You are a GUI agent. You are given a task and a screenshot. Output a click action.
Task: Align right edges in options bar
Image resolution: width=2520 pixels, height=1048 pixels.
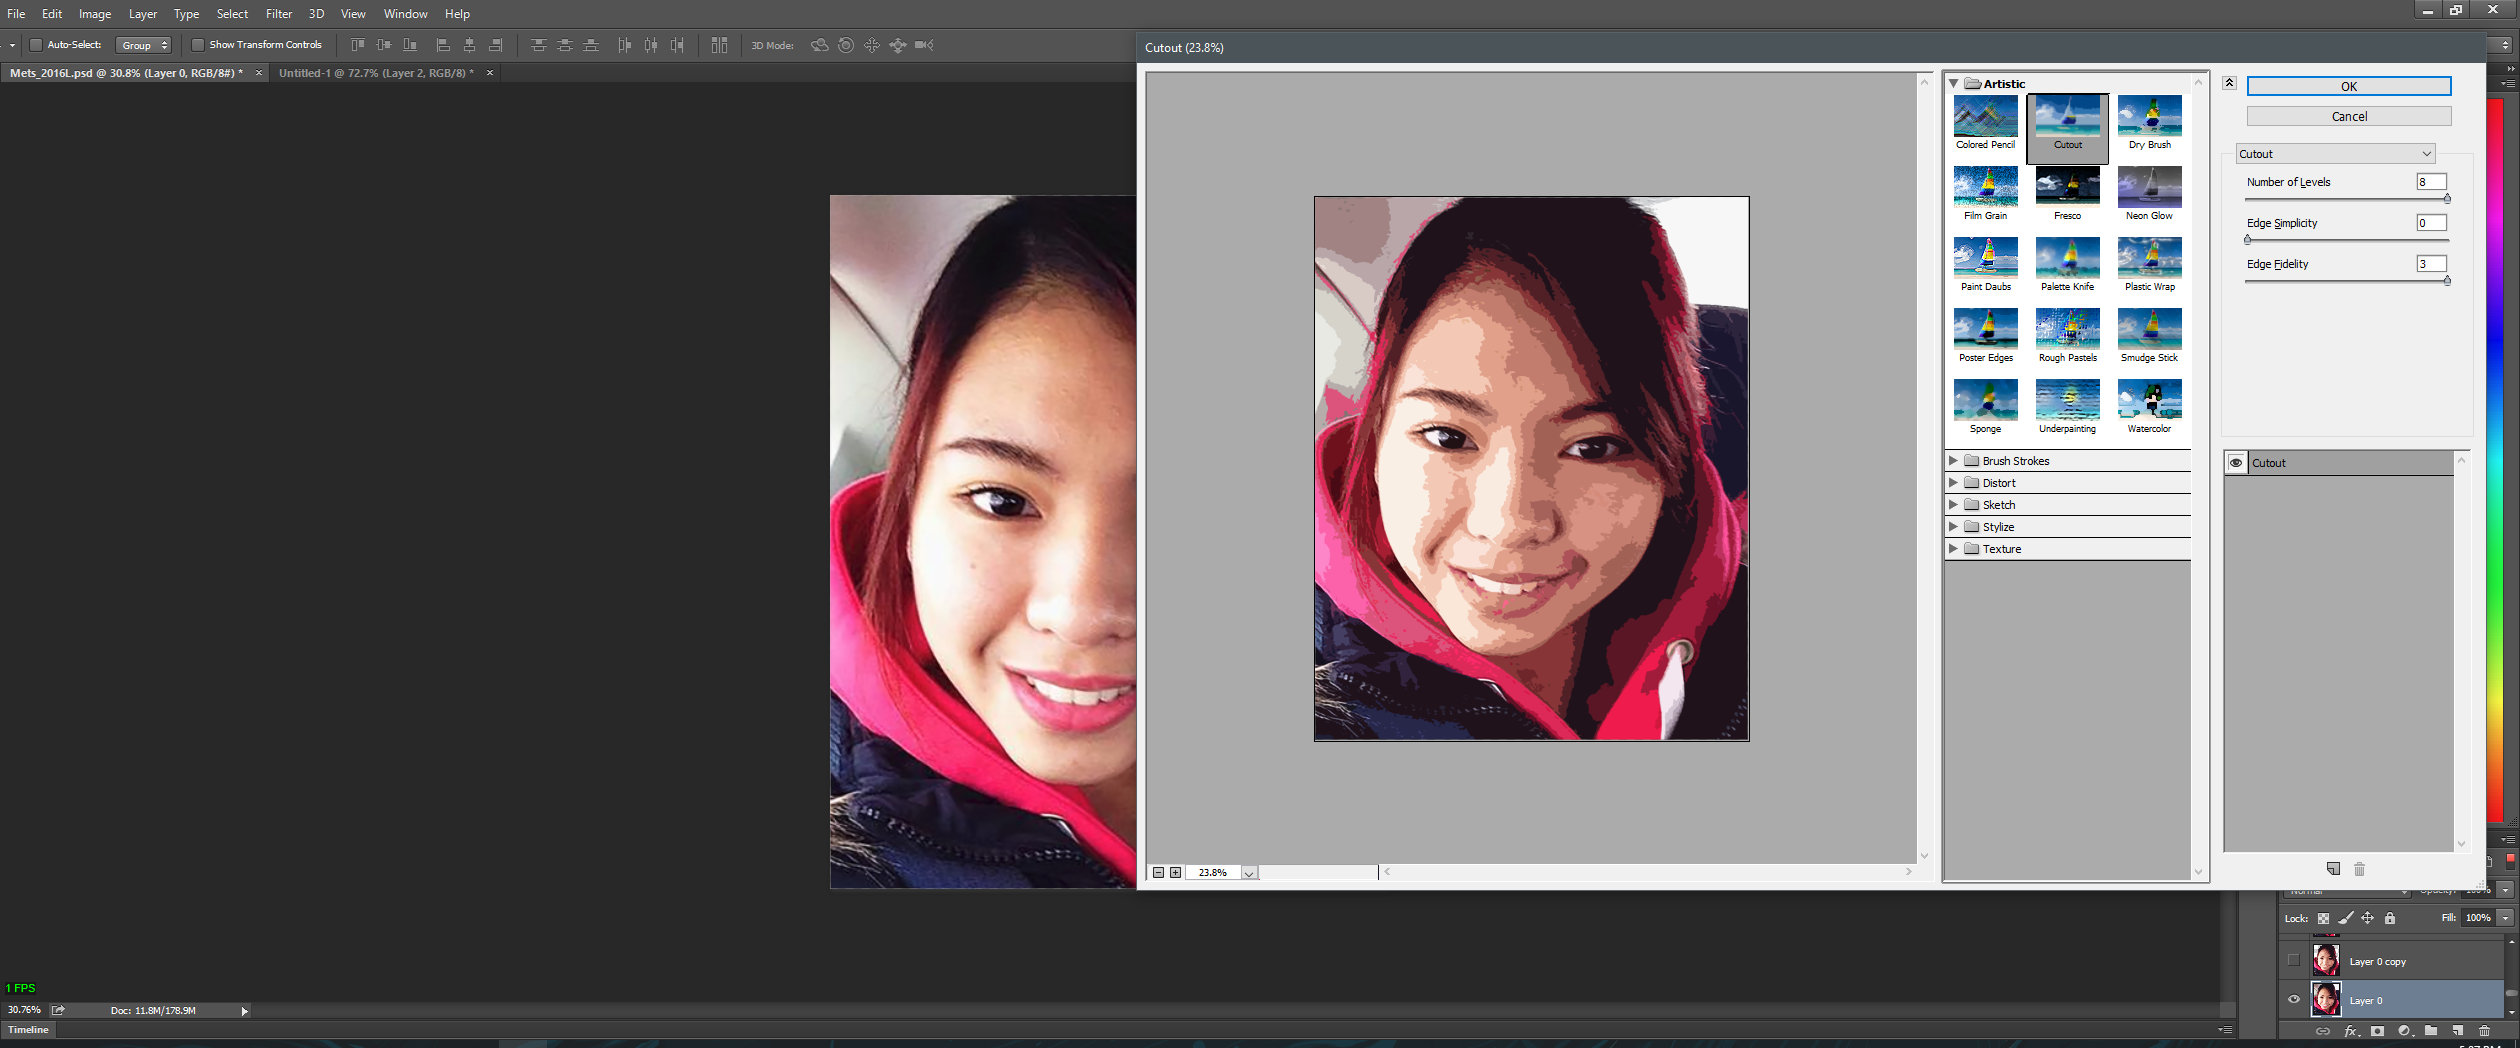click(x=496, y=45)
